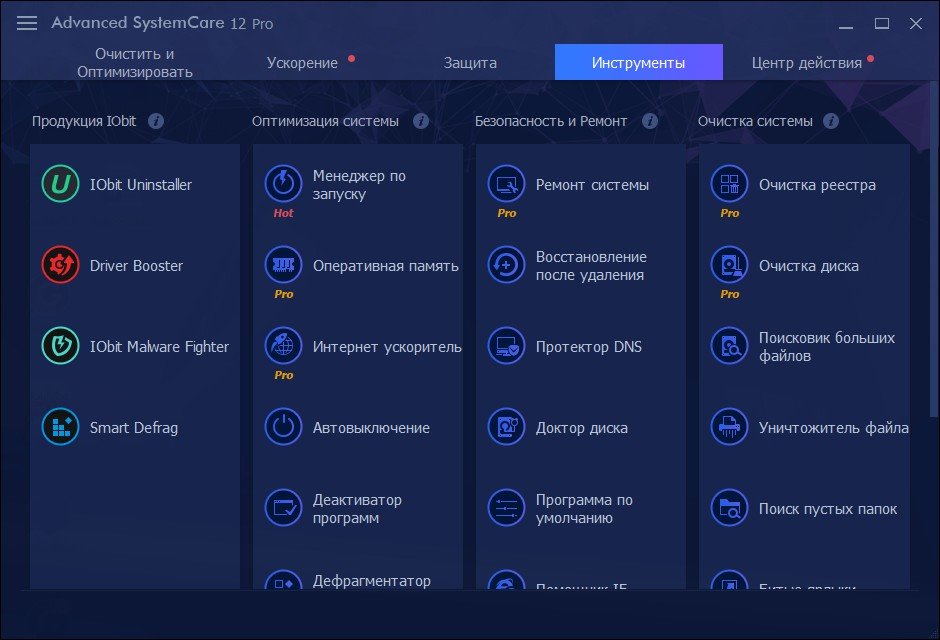Click IObit Malware Fighter shield icon
The height and width of the screenshot is (640, 940).
coord(60,347)
